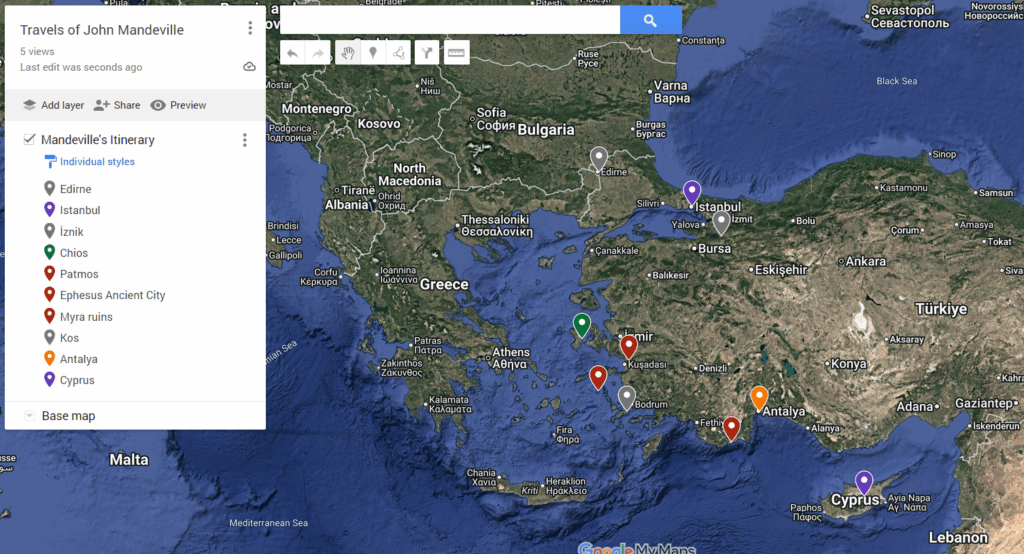Click the Share button
Viewport: 1024px width, 554px height.
(117, 105)
